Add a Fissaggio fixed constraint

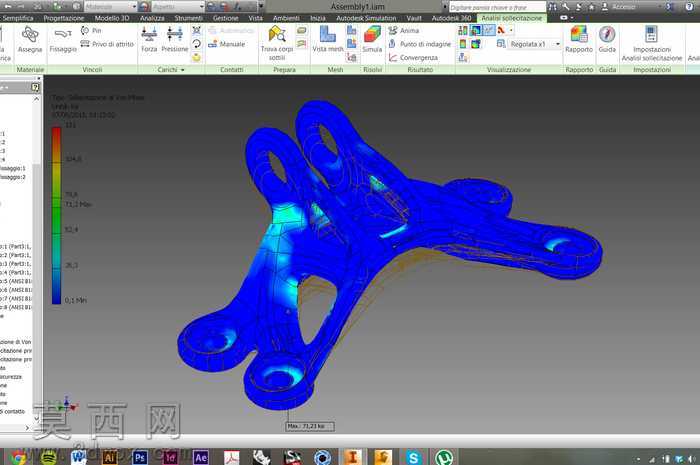click(x=63, y=39)
